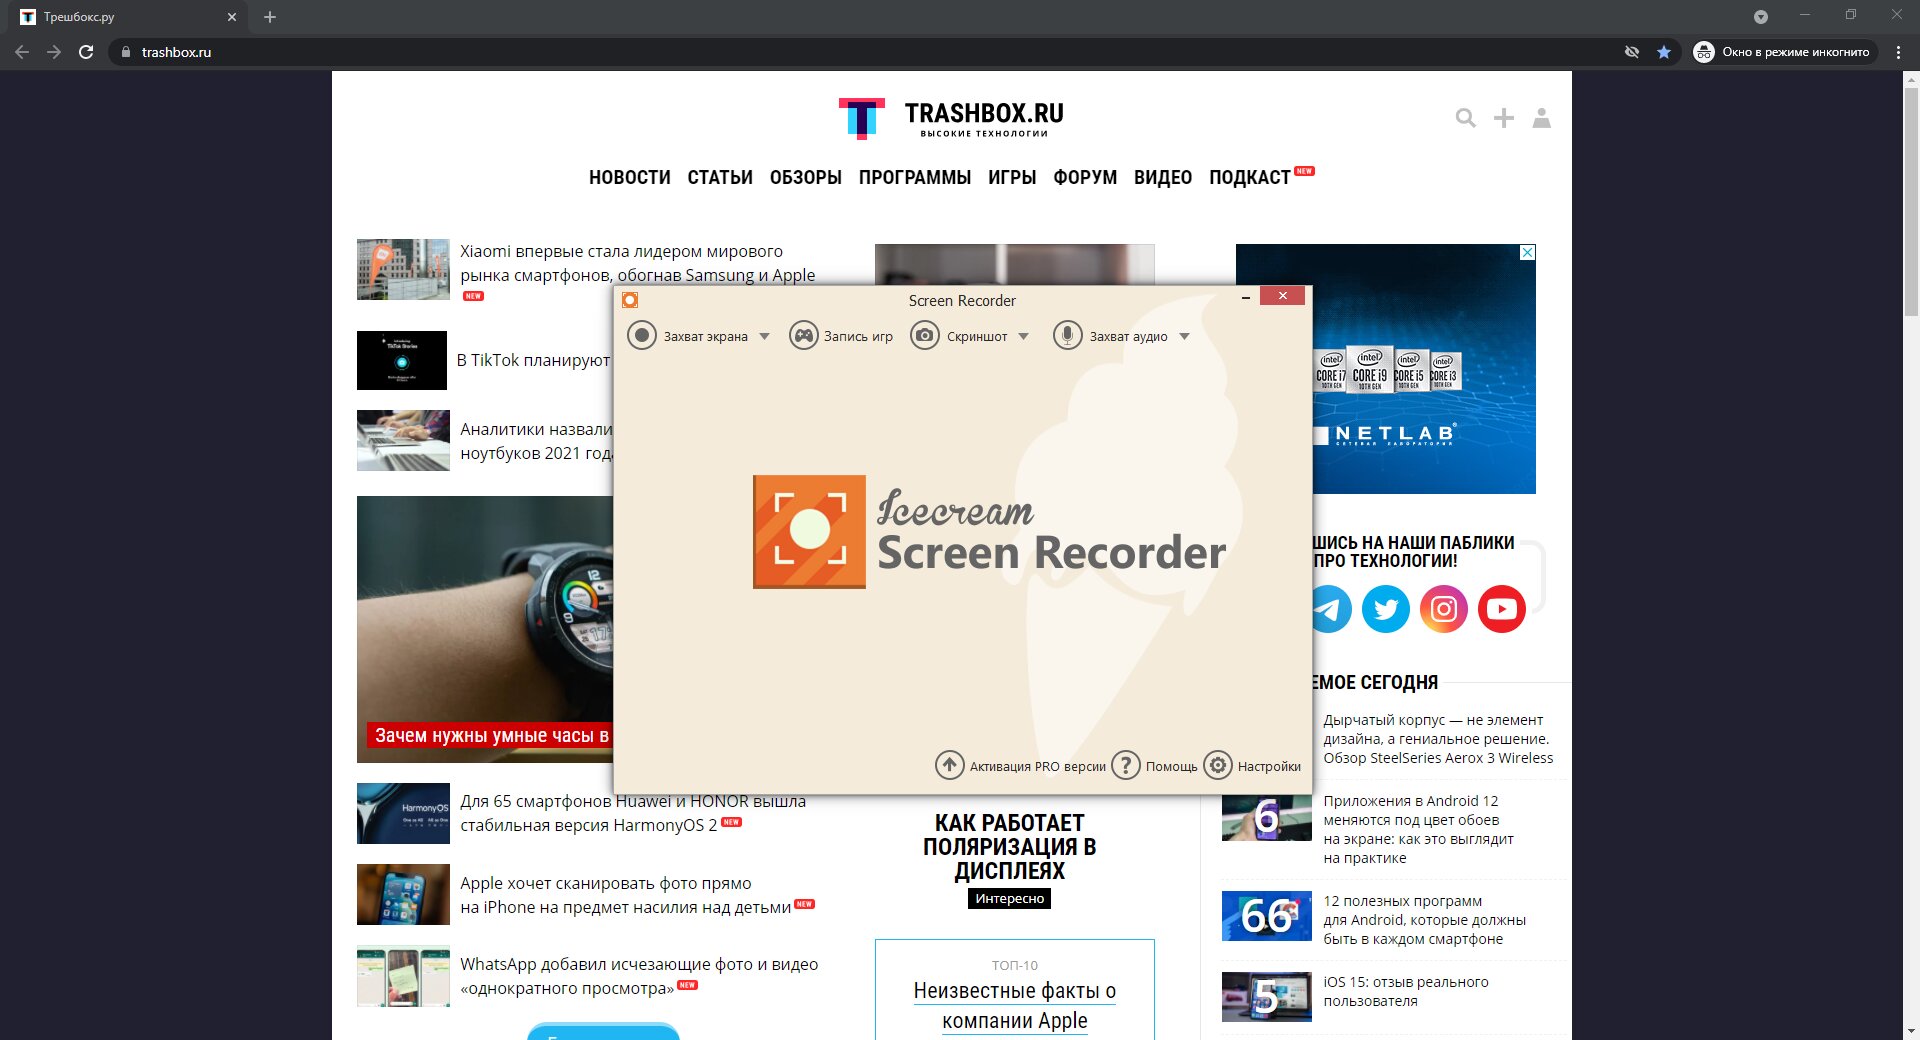Click the browser forward arrow
This screenshot has height=1040, width=1920.
(x=54, y=52)
